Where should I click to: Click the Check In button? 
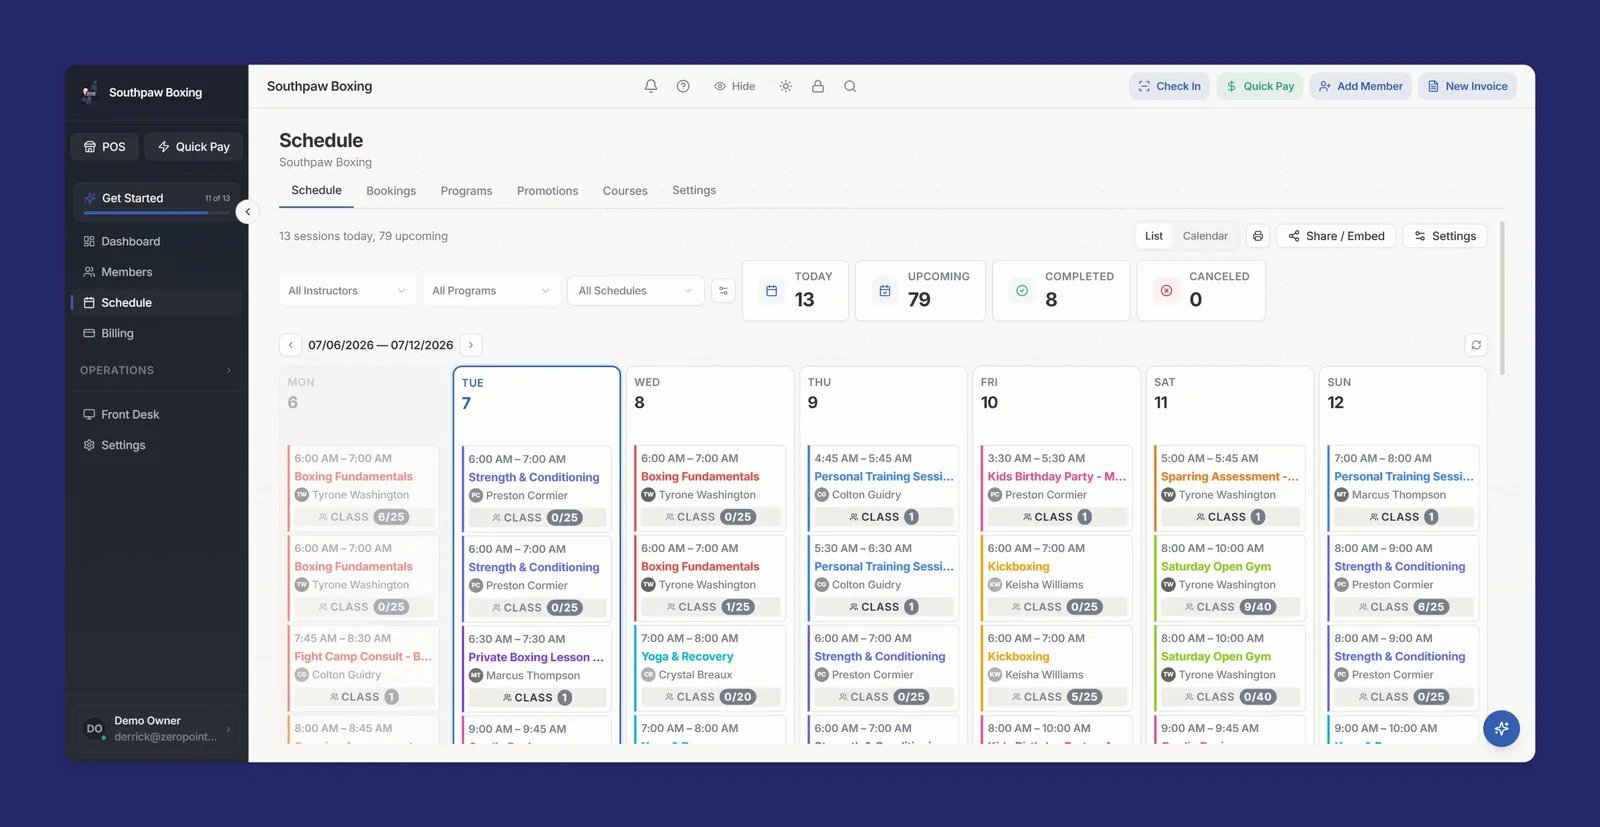(1169, 86)
